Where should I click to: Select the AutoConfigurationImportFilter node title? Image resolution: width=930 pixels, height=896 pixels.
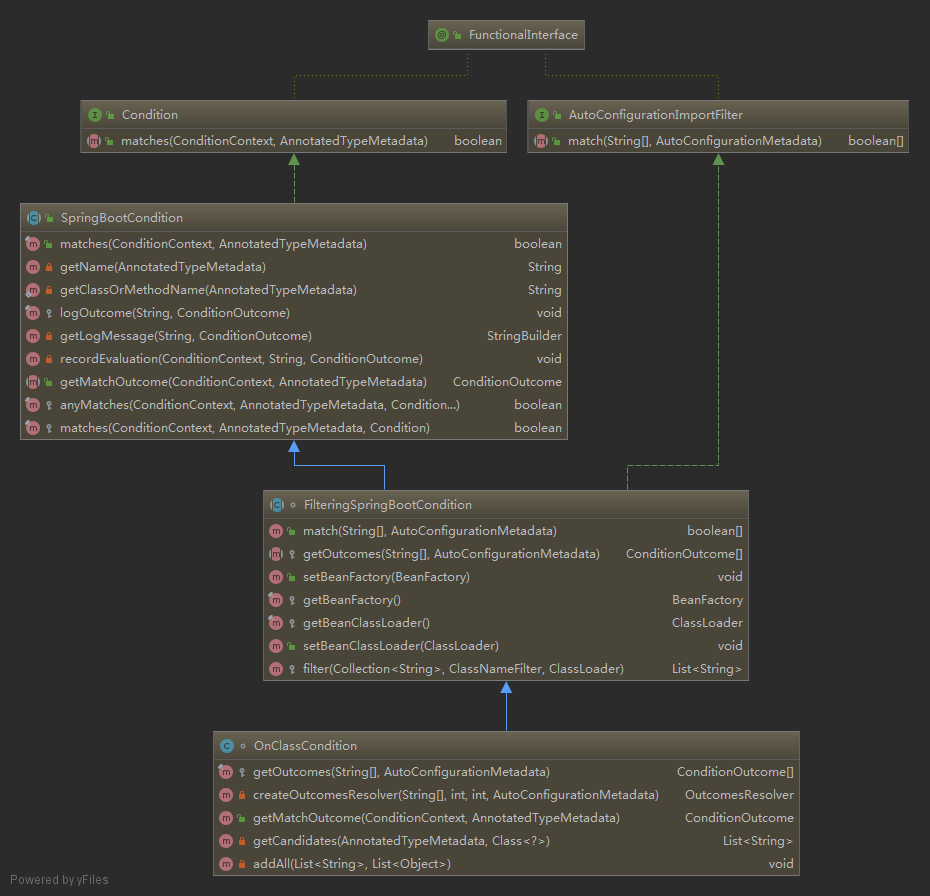click(655, 115)
